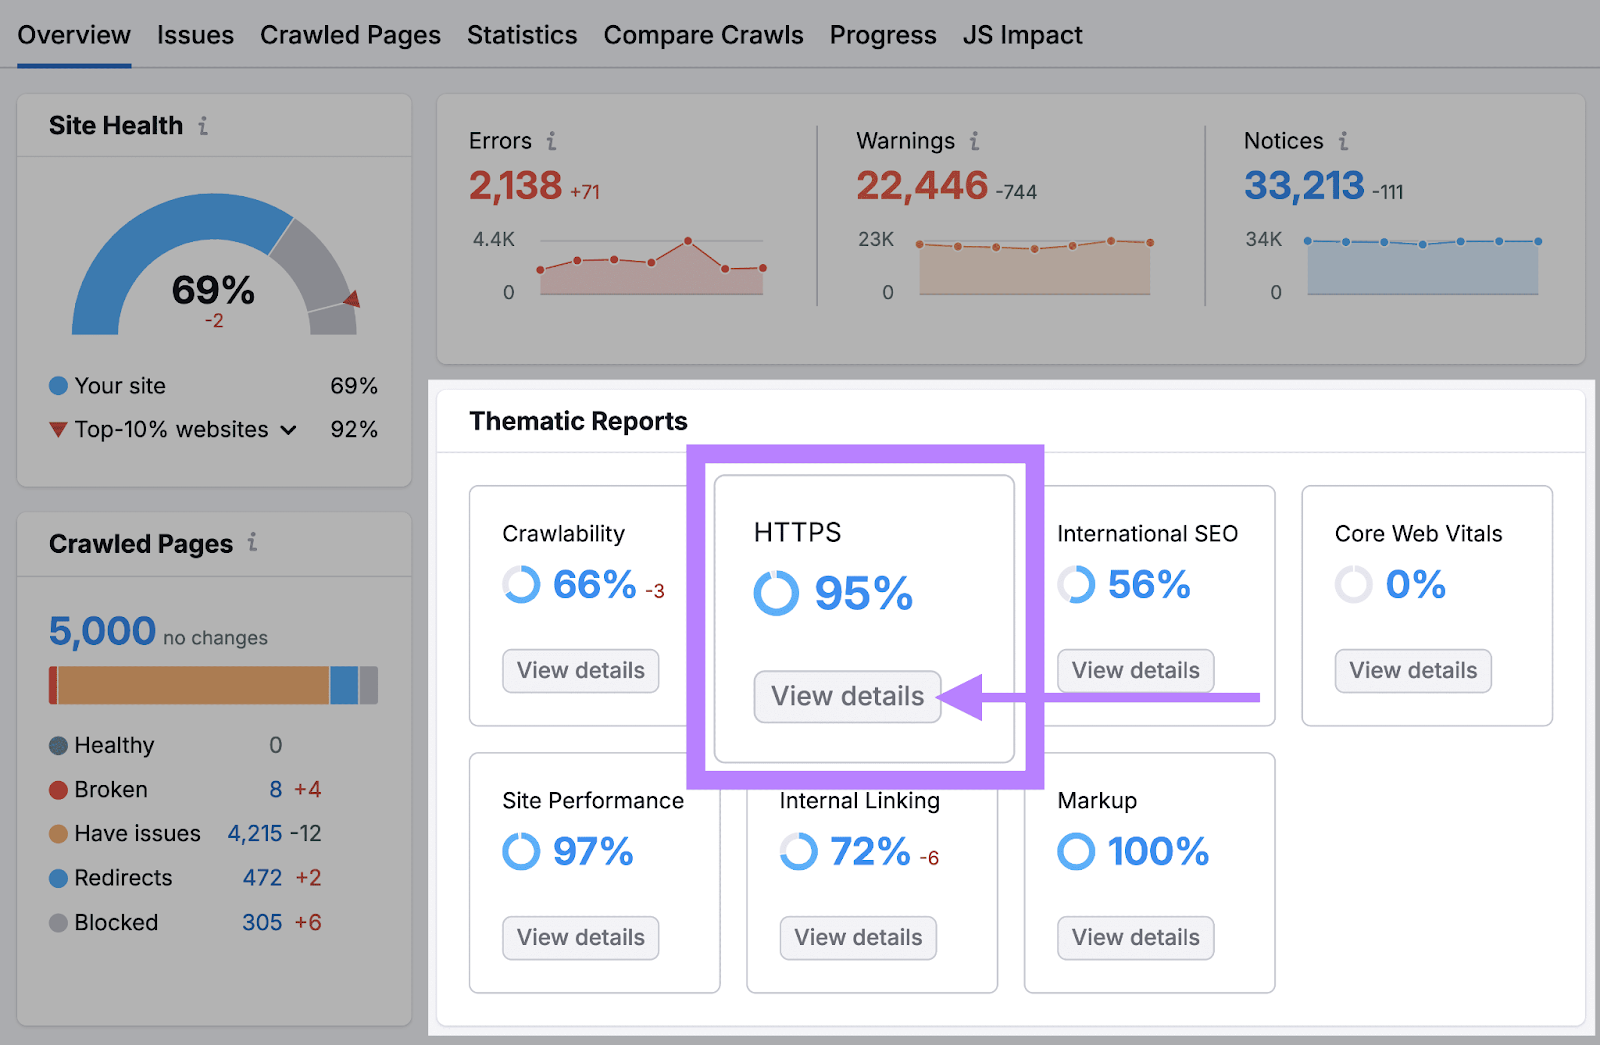
Task: Click the Notices info icon
Action: tap(1343, 141)
